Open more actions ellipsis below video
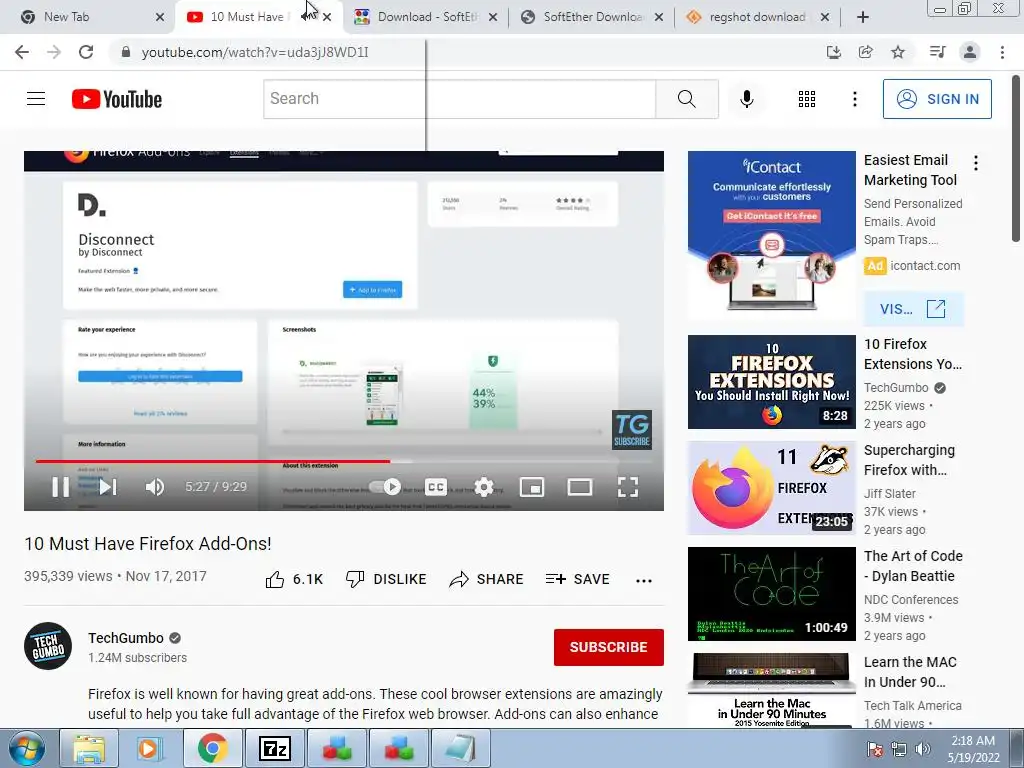Screen dimensions: 1024x768 click(644, 581)
